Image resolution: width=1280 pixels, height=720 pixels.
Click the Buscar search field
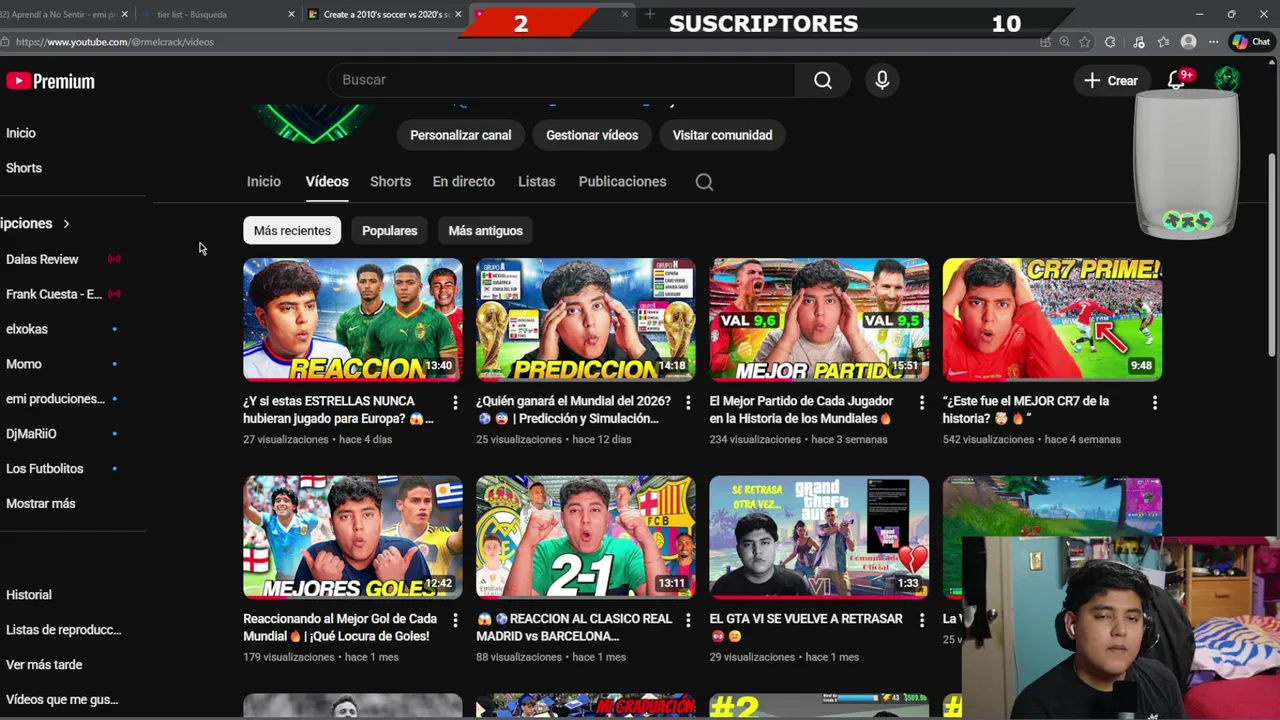[562, 80]
